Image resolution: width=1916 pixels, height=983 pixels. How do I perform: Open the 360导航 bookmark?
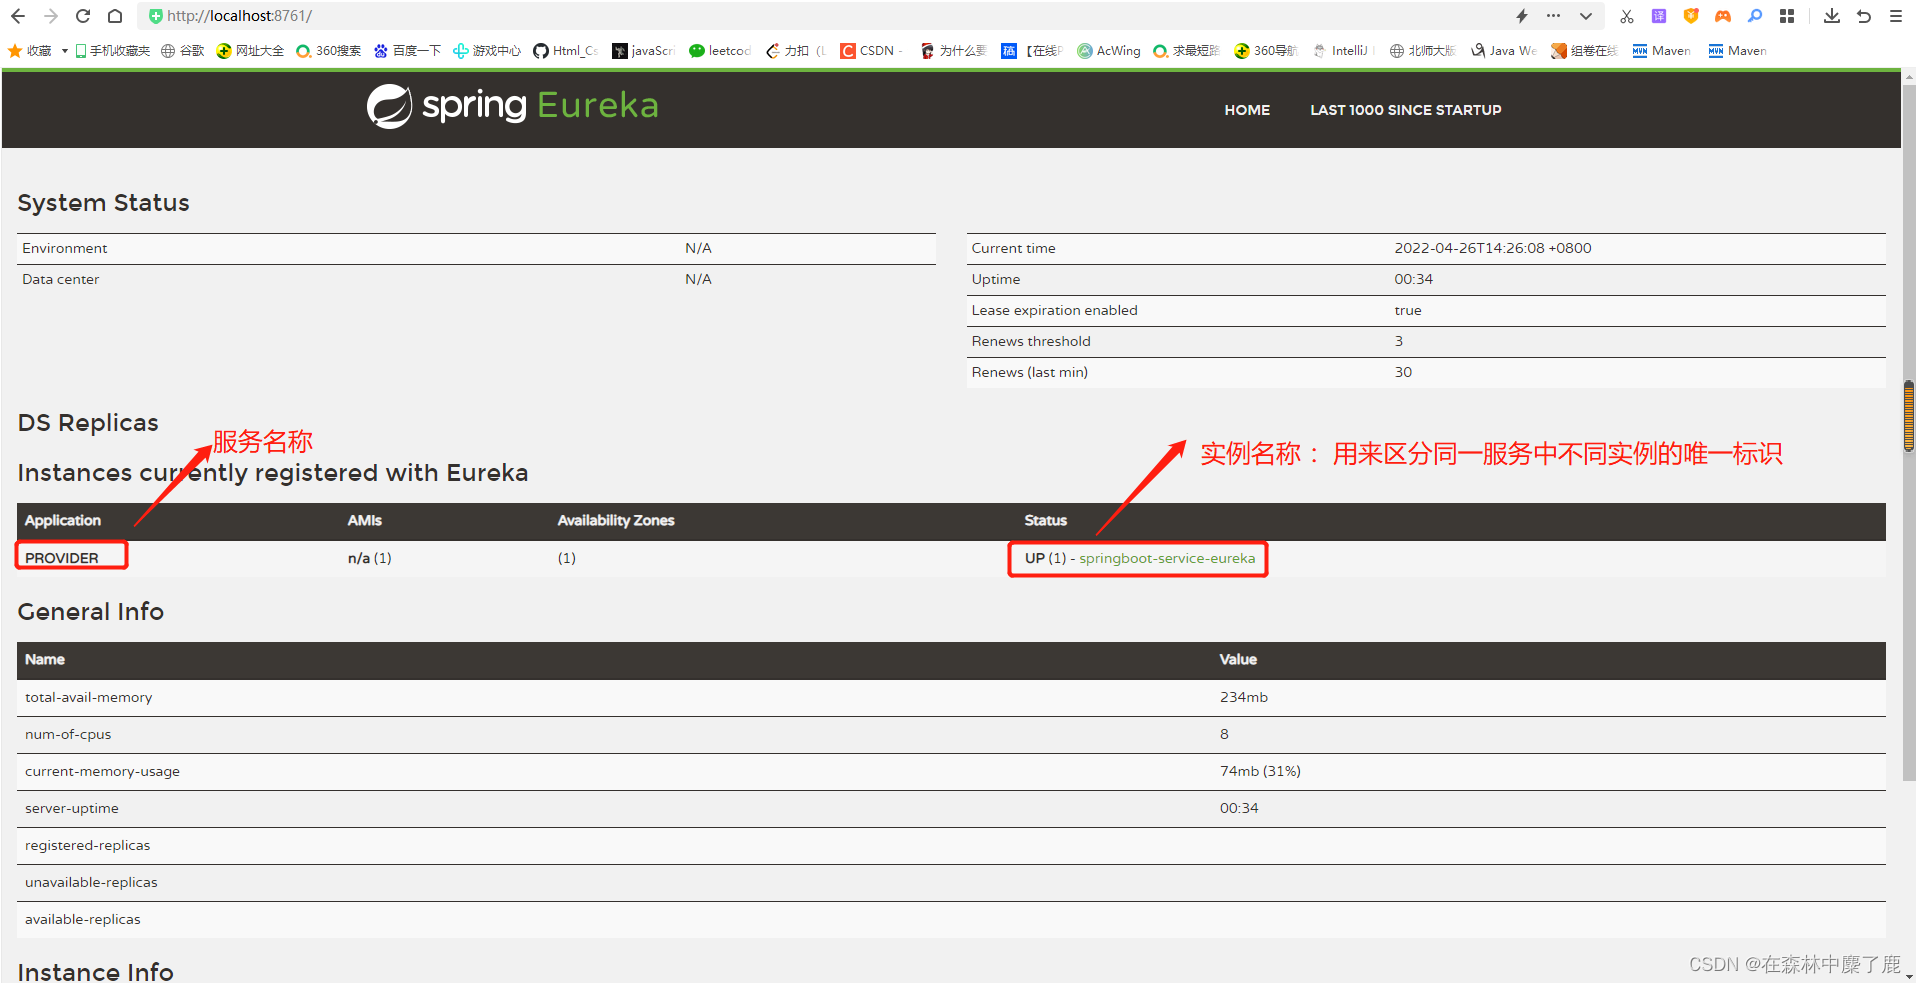[x=1265, y=51]
